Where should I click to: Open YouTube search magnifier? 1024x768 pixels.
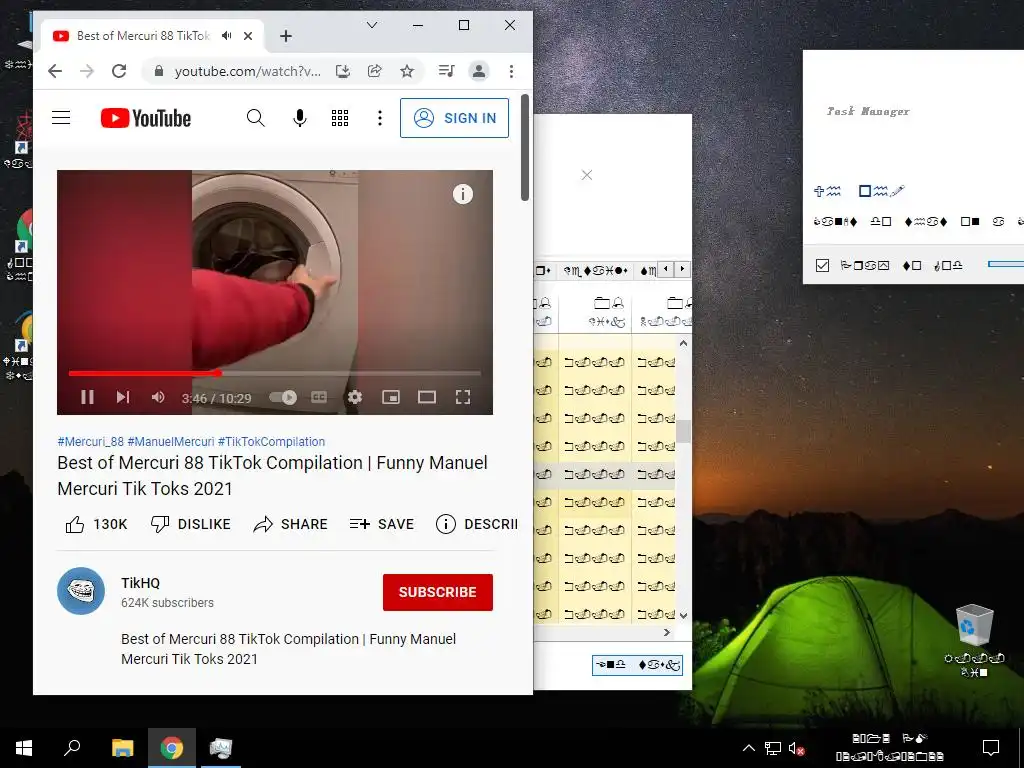(x=255, y=118)
